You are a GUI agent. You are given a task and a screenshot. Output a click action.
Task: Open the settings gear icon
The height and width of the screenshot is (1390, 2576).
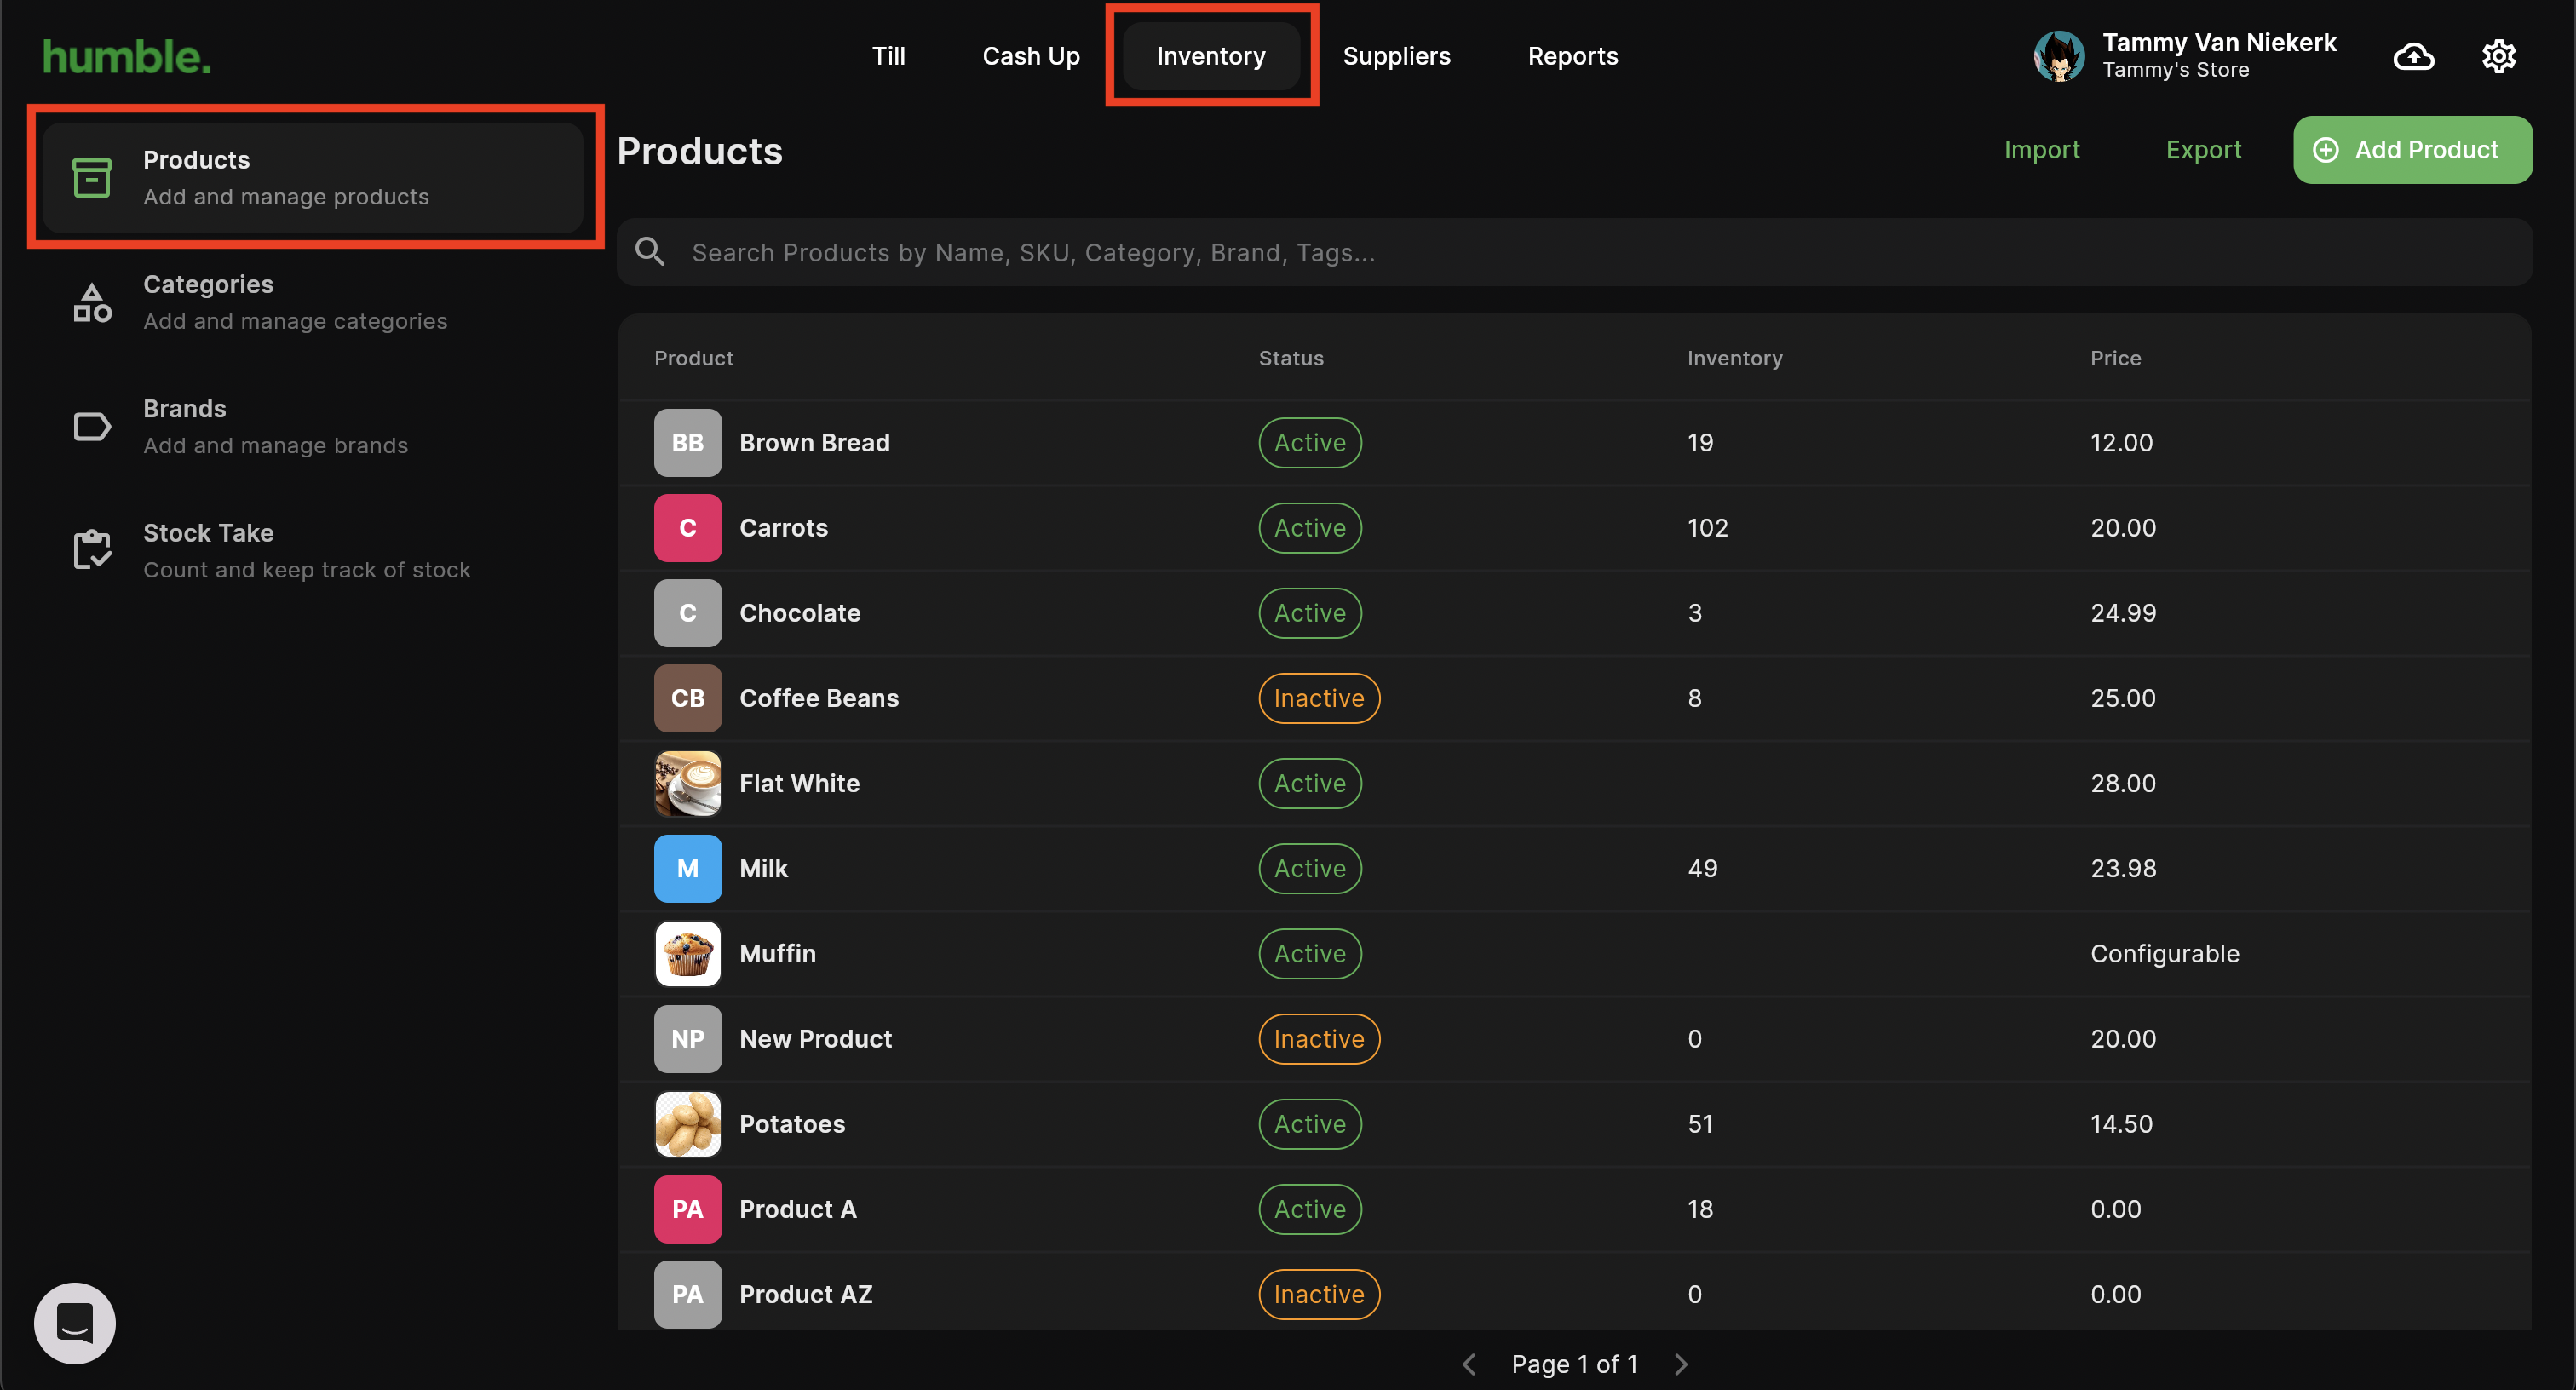[2498, 56]
